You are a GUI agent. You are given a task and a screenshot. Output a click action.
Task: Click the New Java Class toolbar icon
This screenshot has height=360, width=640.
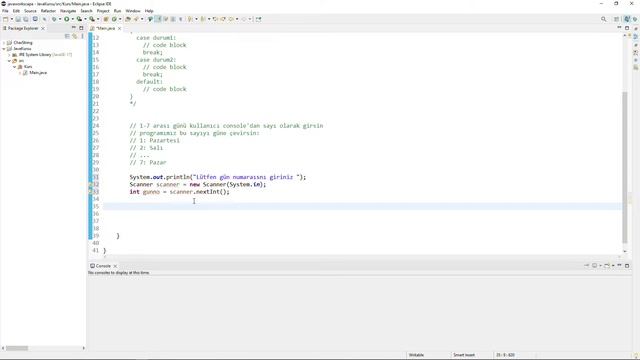114,19
